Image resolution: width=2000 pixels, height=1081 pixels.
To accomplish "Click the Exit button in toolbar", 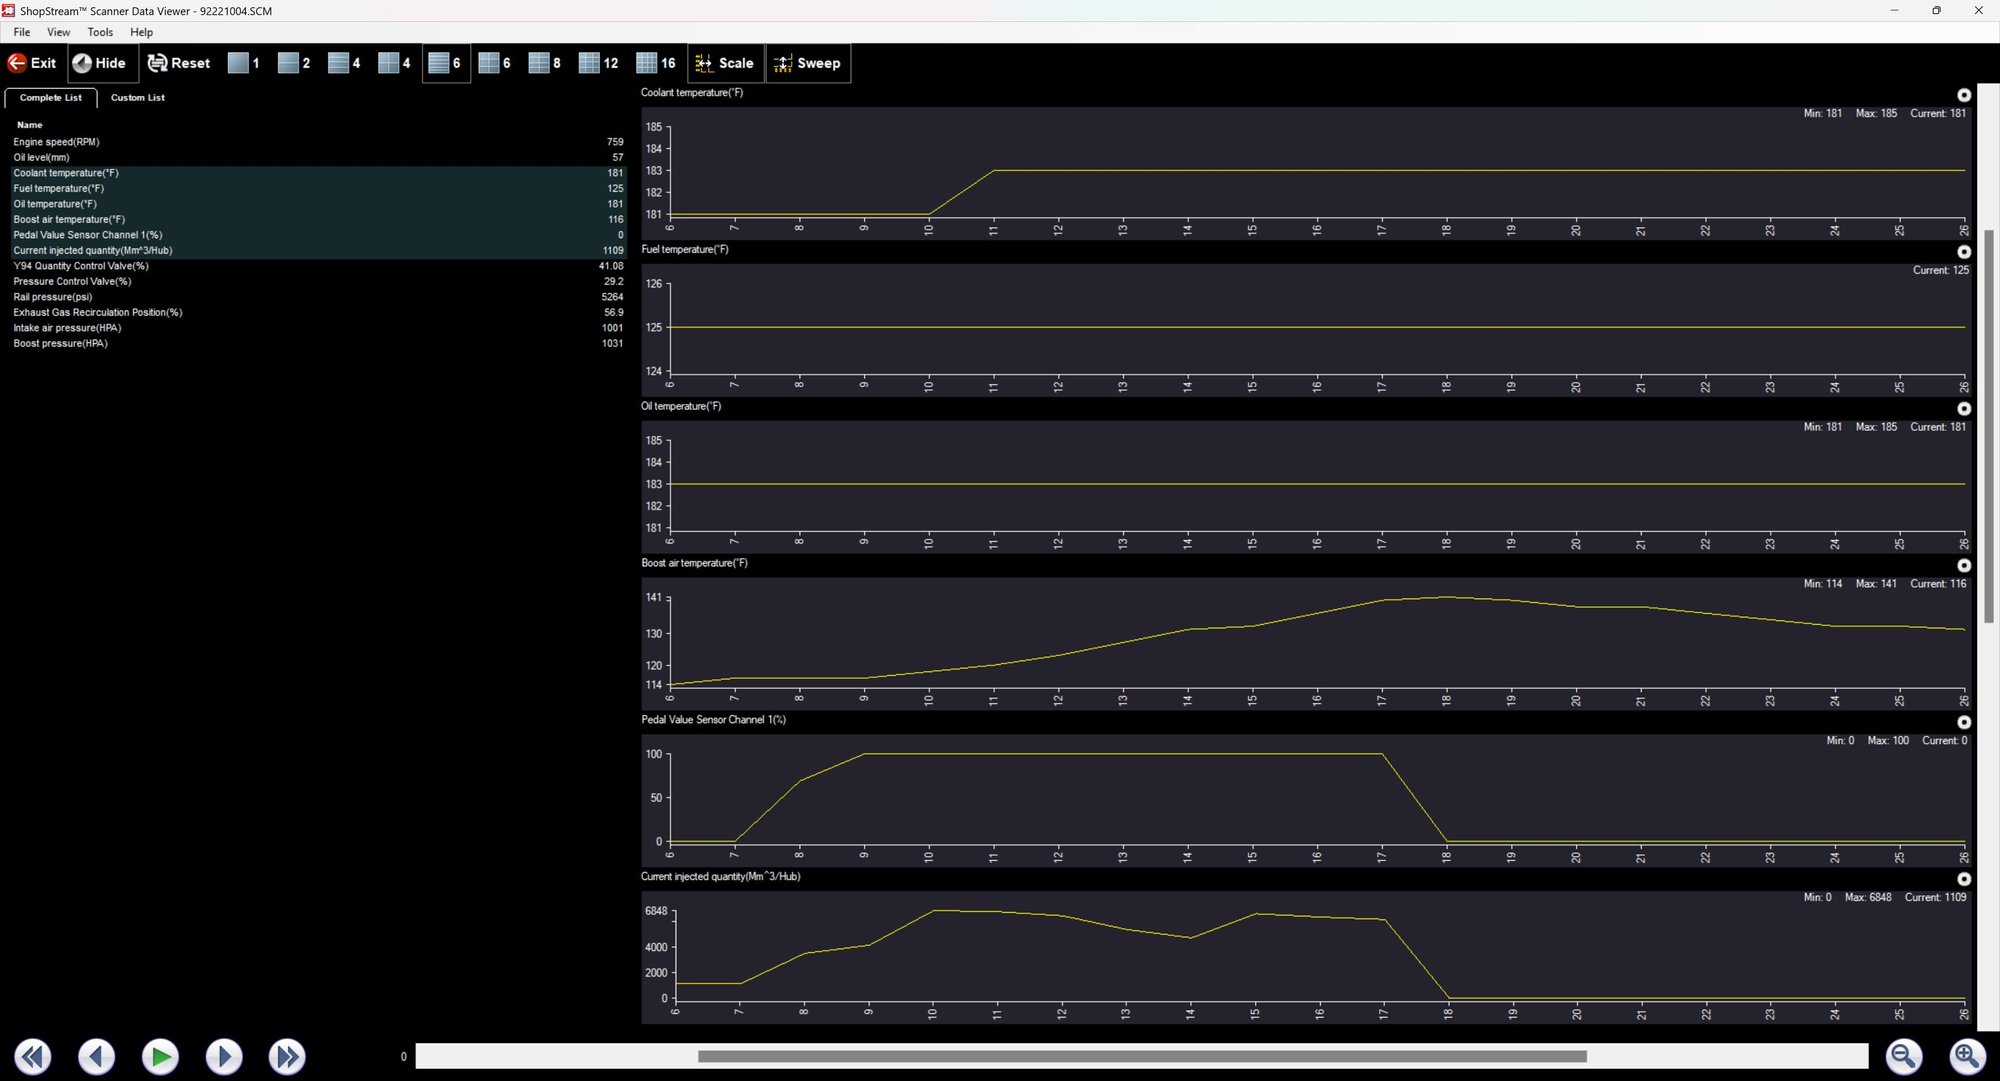I will [32, 63].
